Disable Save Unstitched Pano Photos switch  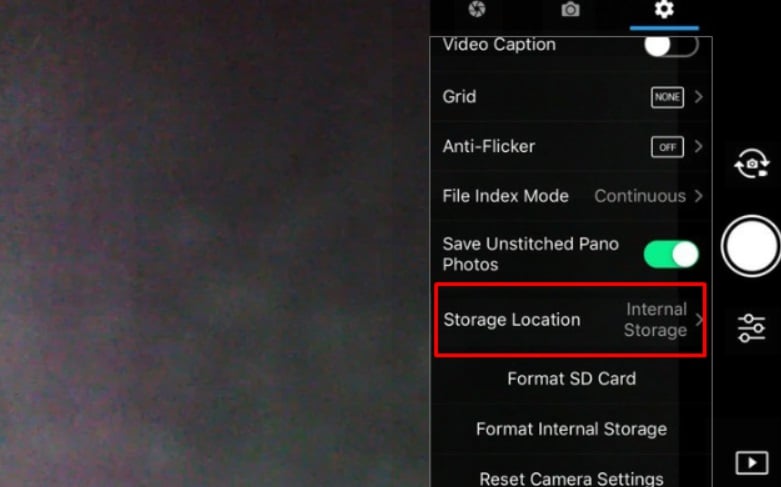[670, 254]
